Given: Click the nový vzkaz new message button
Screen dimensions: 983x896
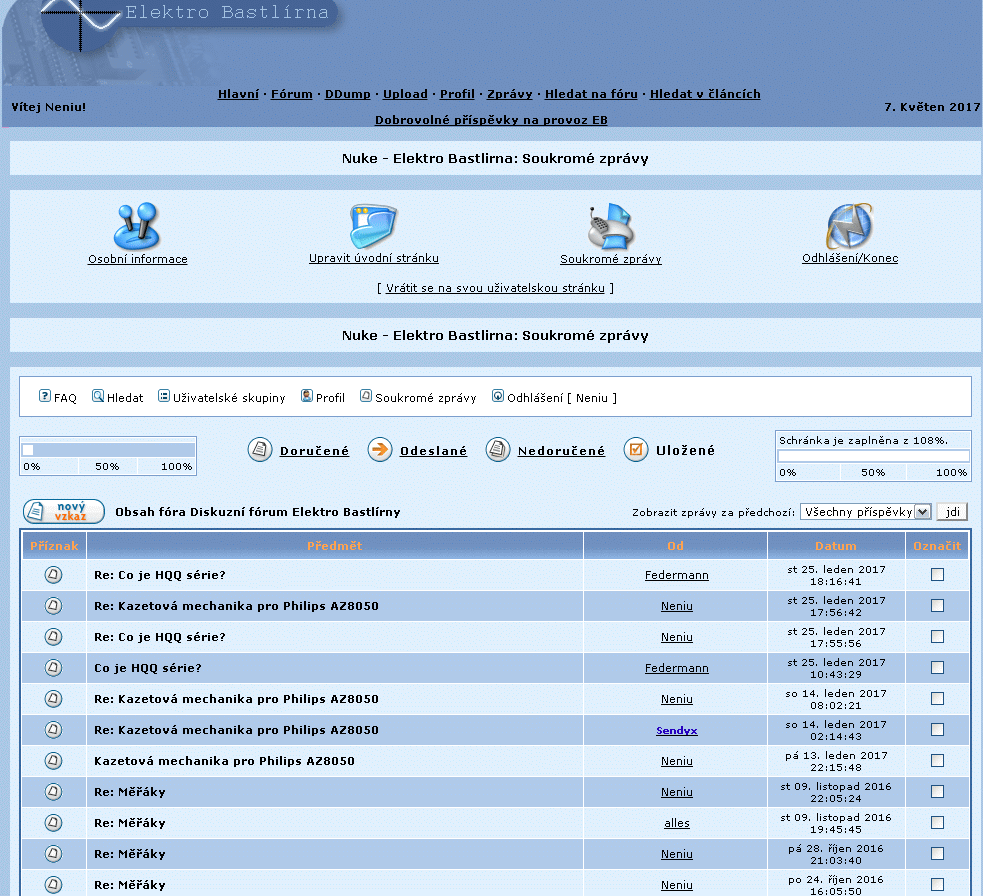Looking at the screenshot, I should (64, 511).
